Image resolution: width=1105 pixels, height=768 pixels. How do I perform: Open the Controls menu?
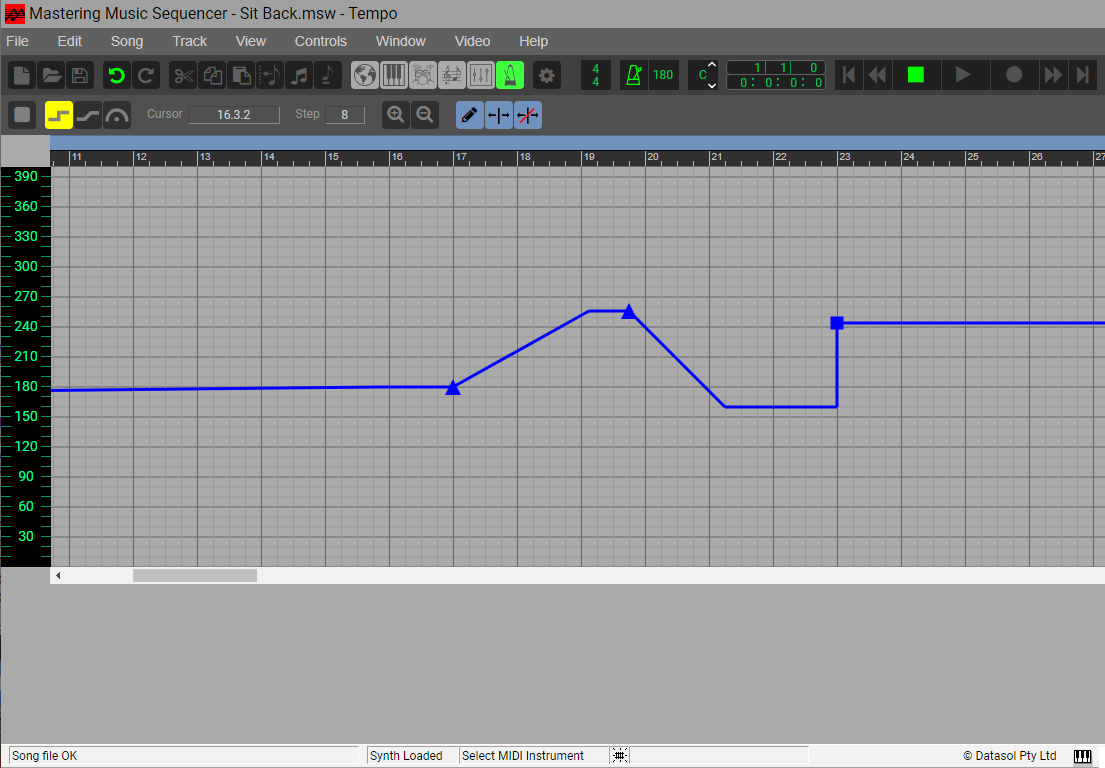320,41
